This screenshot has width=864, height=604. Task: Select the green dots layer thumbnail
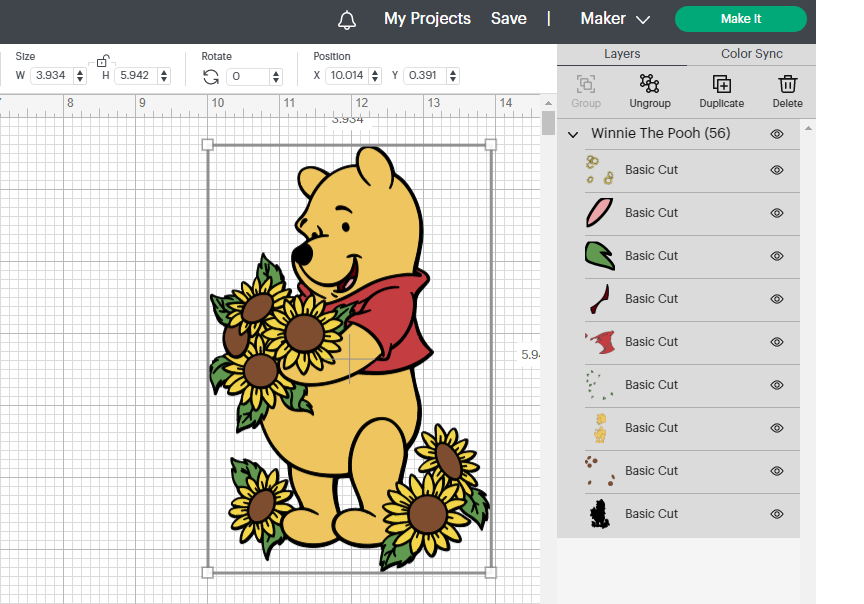tap(600, 385)
